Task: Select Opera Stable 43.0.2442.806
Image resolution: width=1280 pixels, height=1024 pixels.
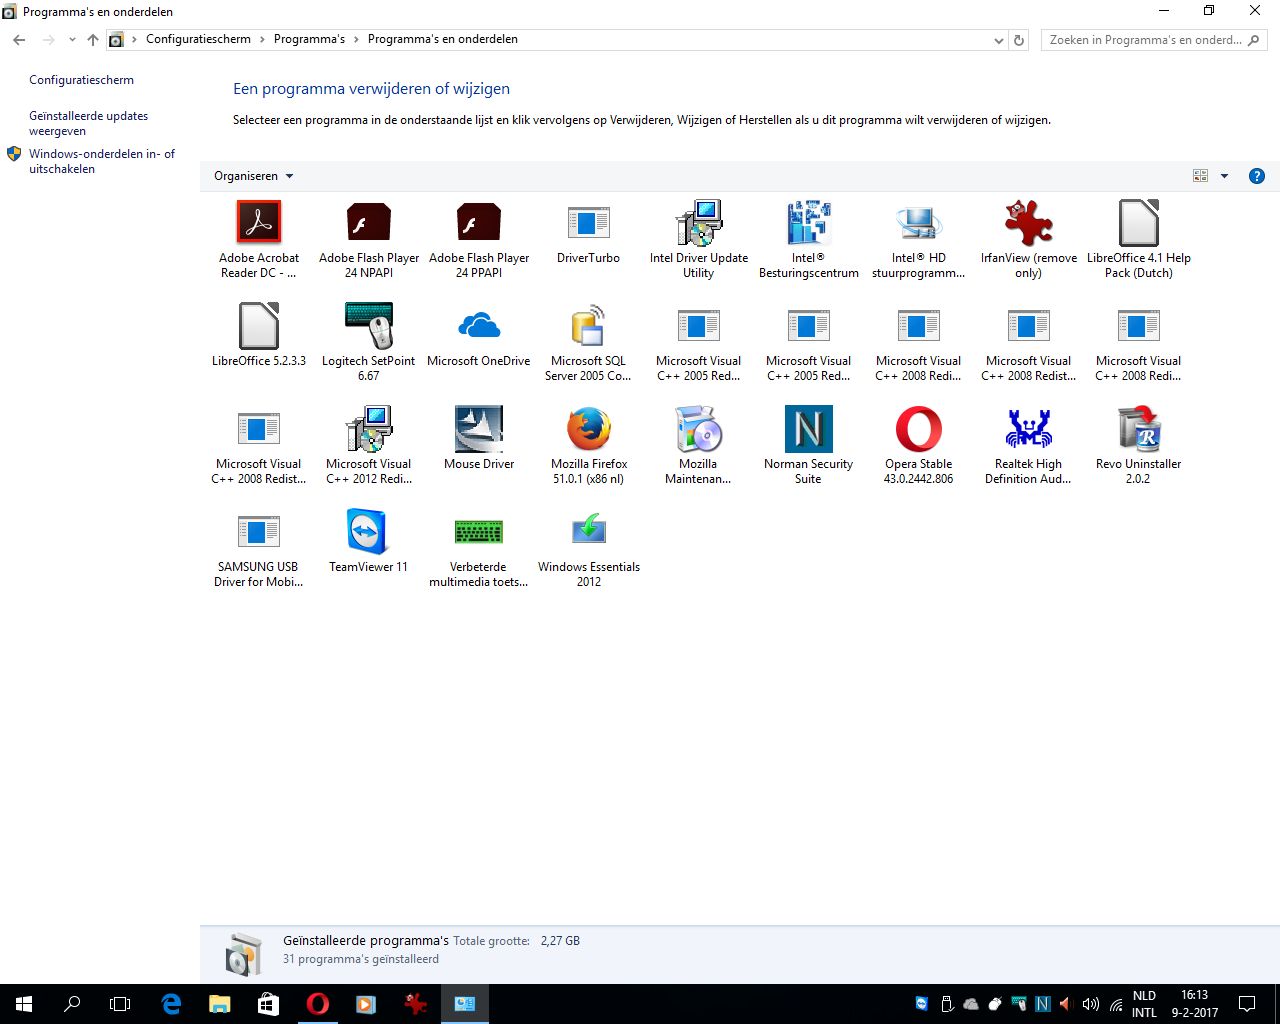Action: coord(919,446)
